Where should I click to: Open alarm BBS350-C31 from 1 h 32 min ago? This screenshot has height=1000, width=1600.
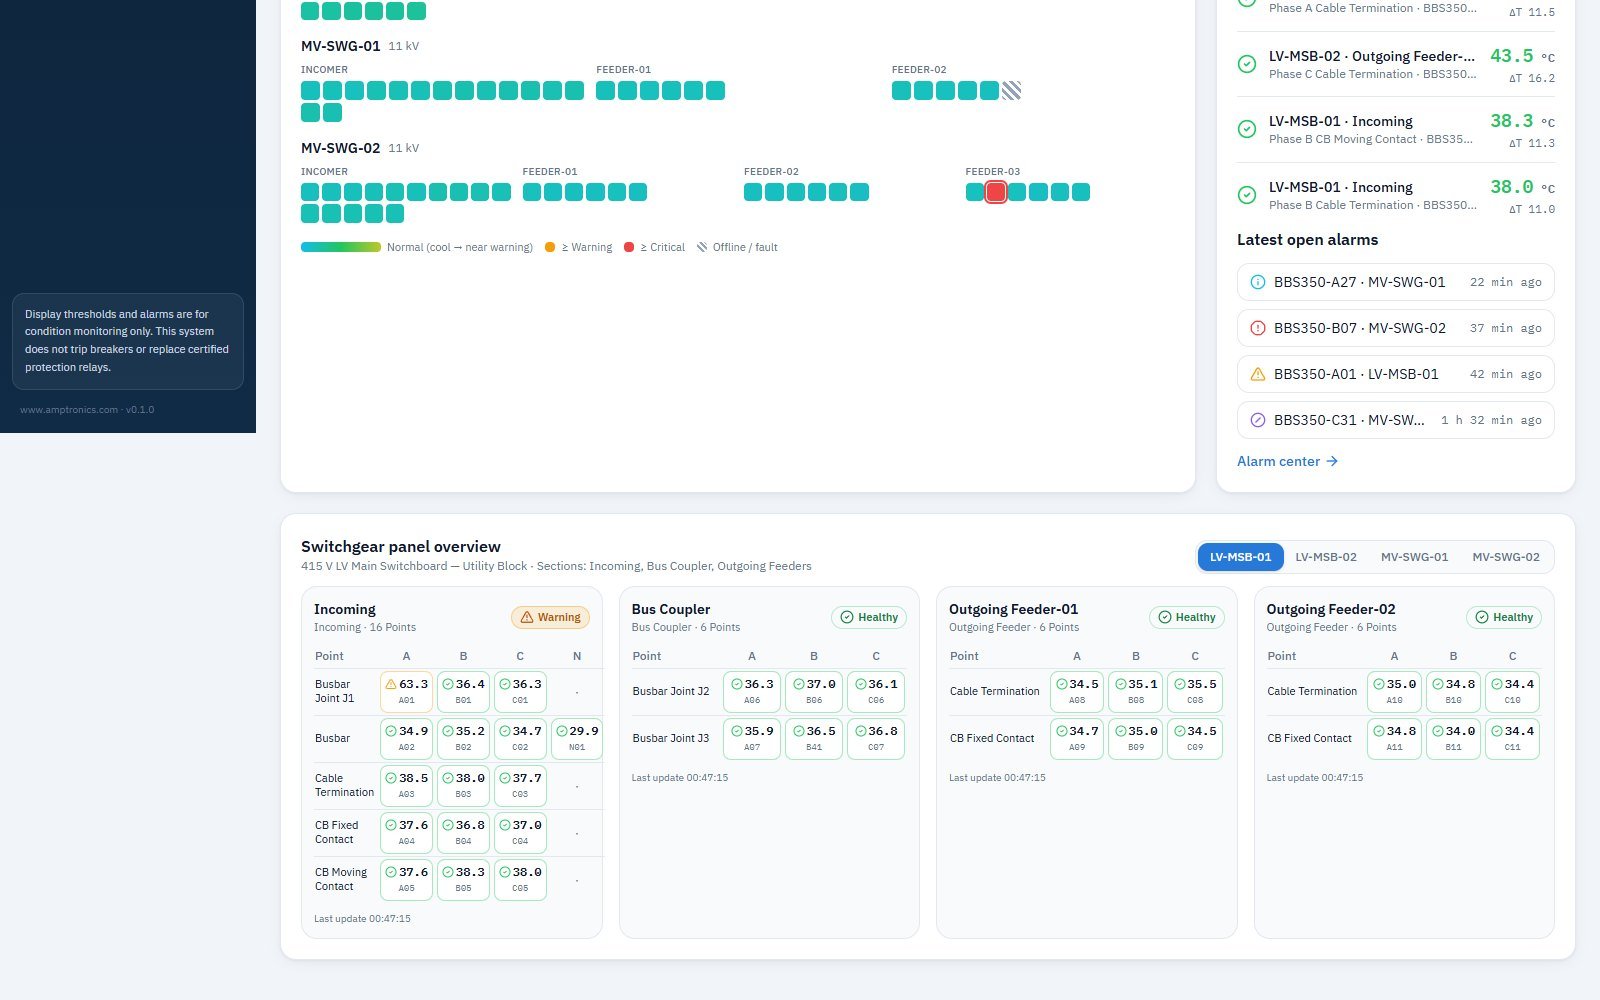[x=1395, y=420]
